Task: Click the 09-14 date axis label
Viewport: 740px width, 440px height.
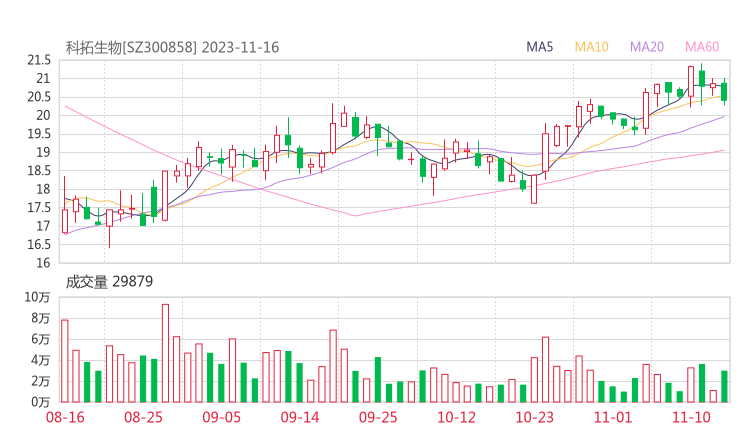Action: 300,417
